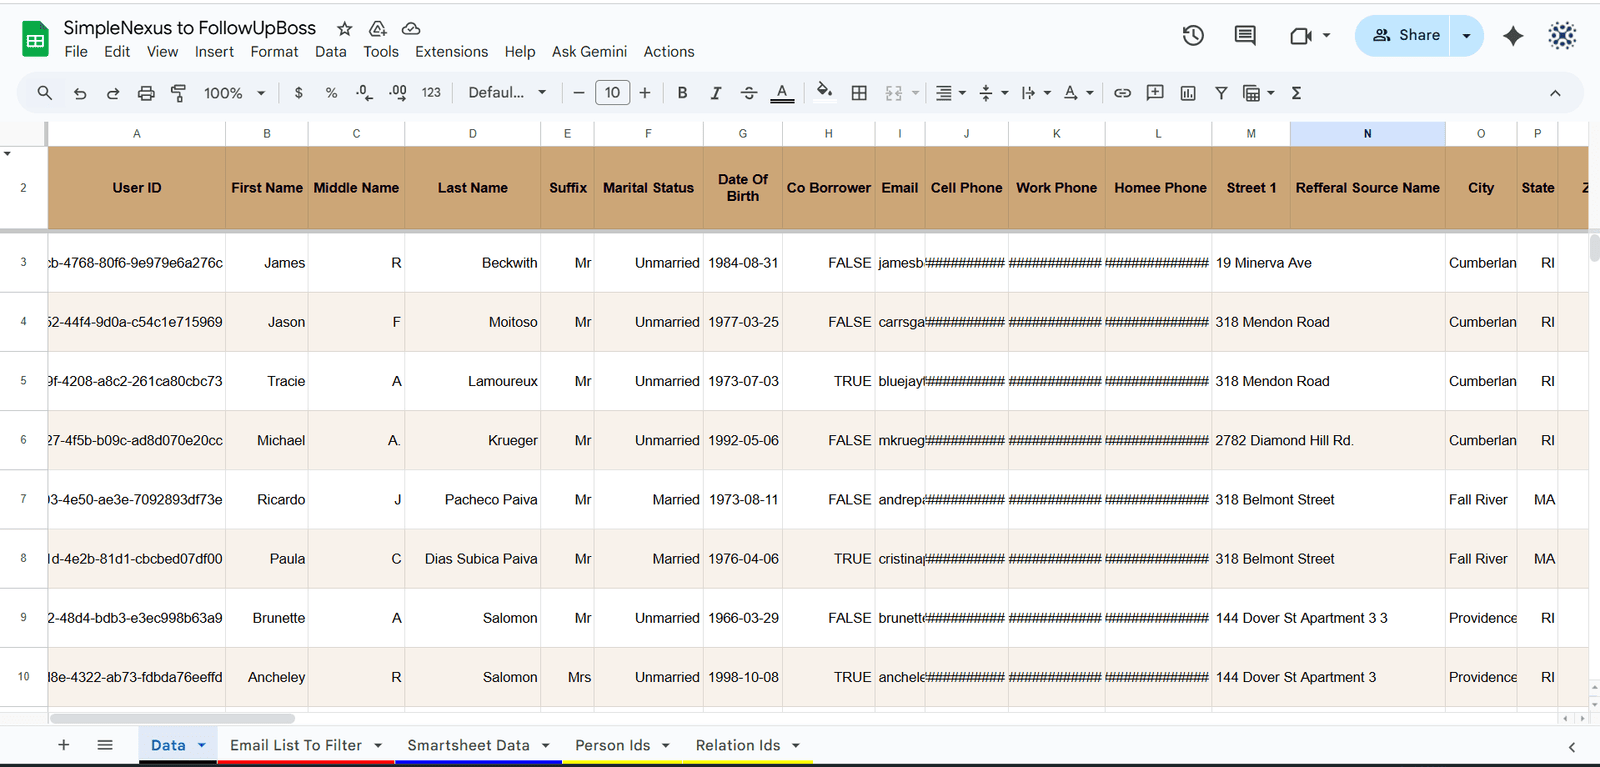Screen dimensions: 1600x767
Task: Open the functions sigma icon
Action: tap(1296, 93)
